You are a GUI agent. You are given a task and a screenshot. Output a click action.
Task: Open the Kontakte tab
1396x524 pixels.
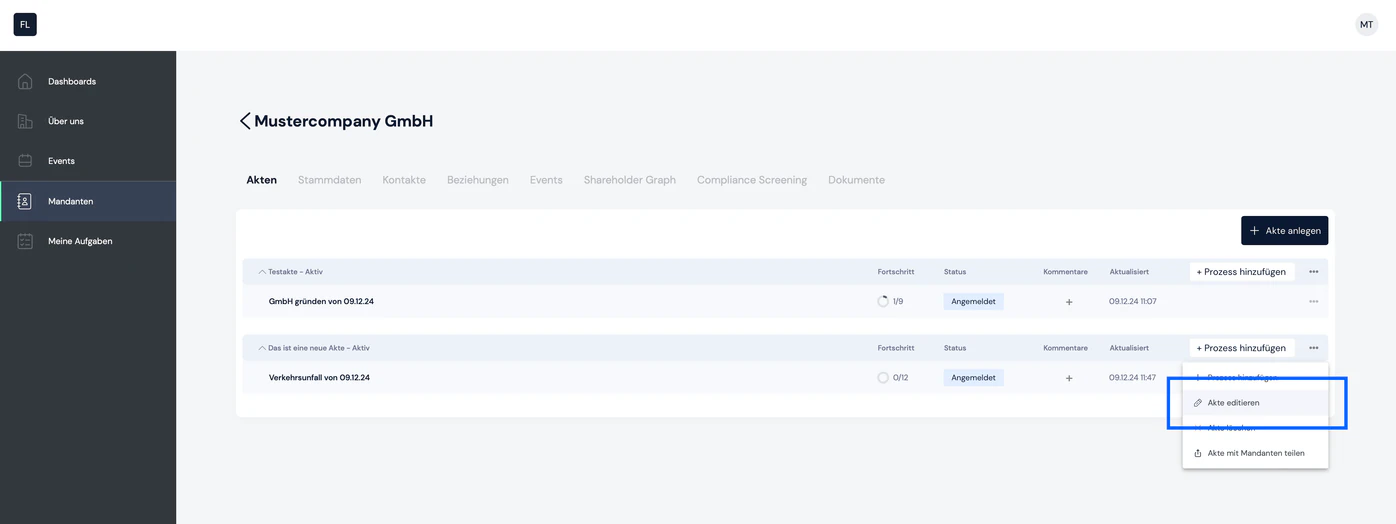pos(404,180)
